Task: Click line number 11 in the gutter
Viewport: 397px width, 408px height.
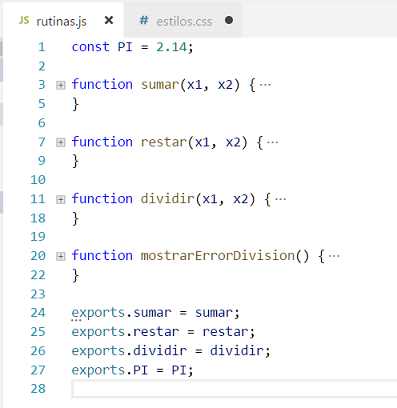Action: [38, 199]
